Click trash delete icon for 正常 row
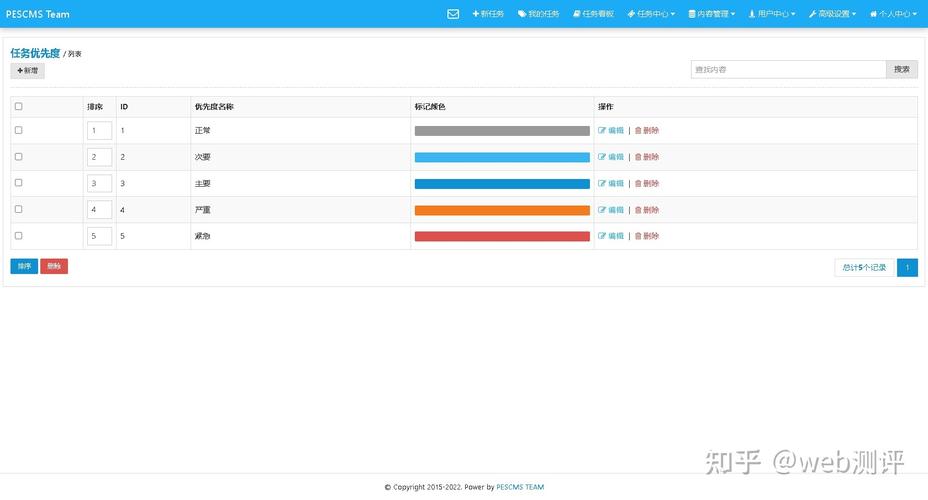928x500 pixels. (638, 130)
